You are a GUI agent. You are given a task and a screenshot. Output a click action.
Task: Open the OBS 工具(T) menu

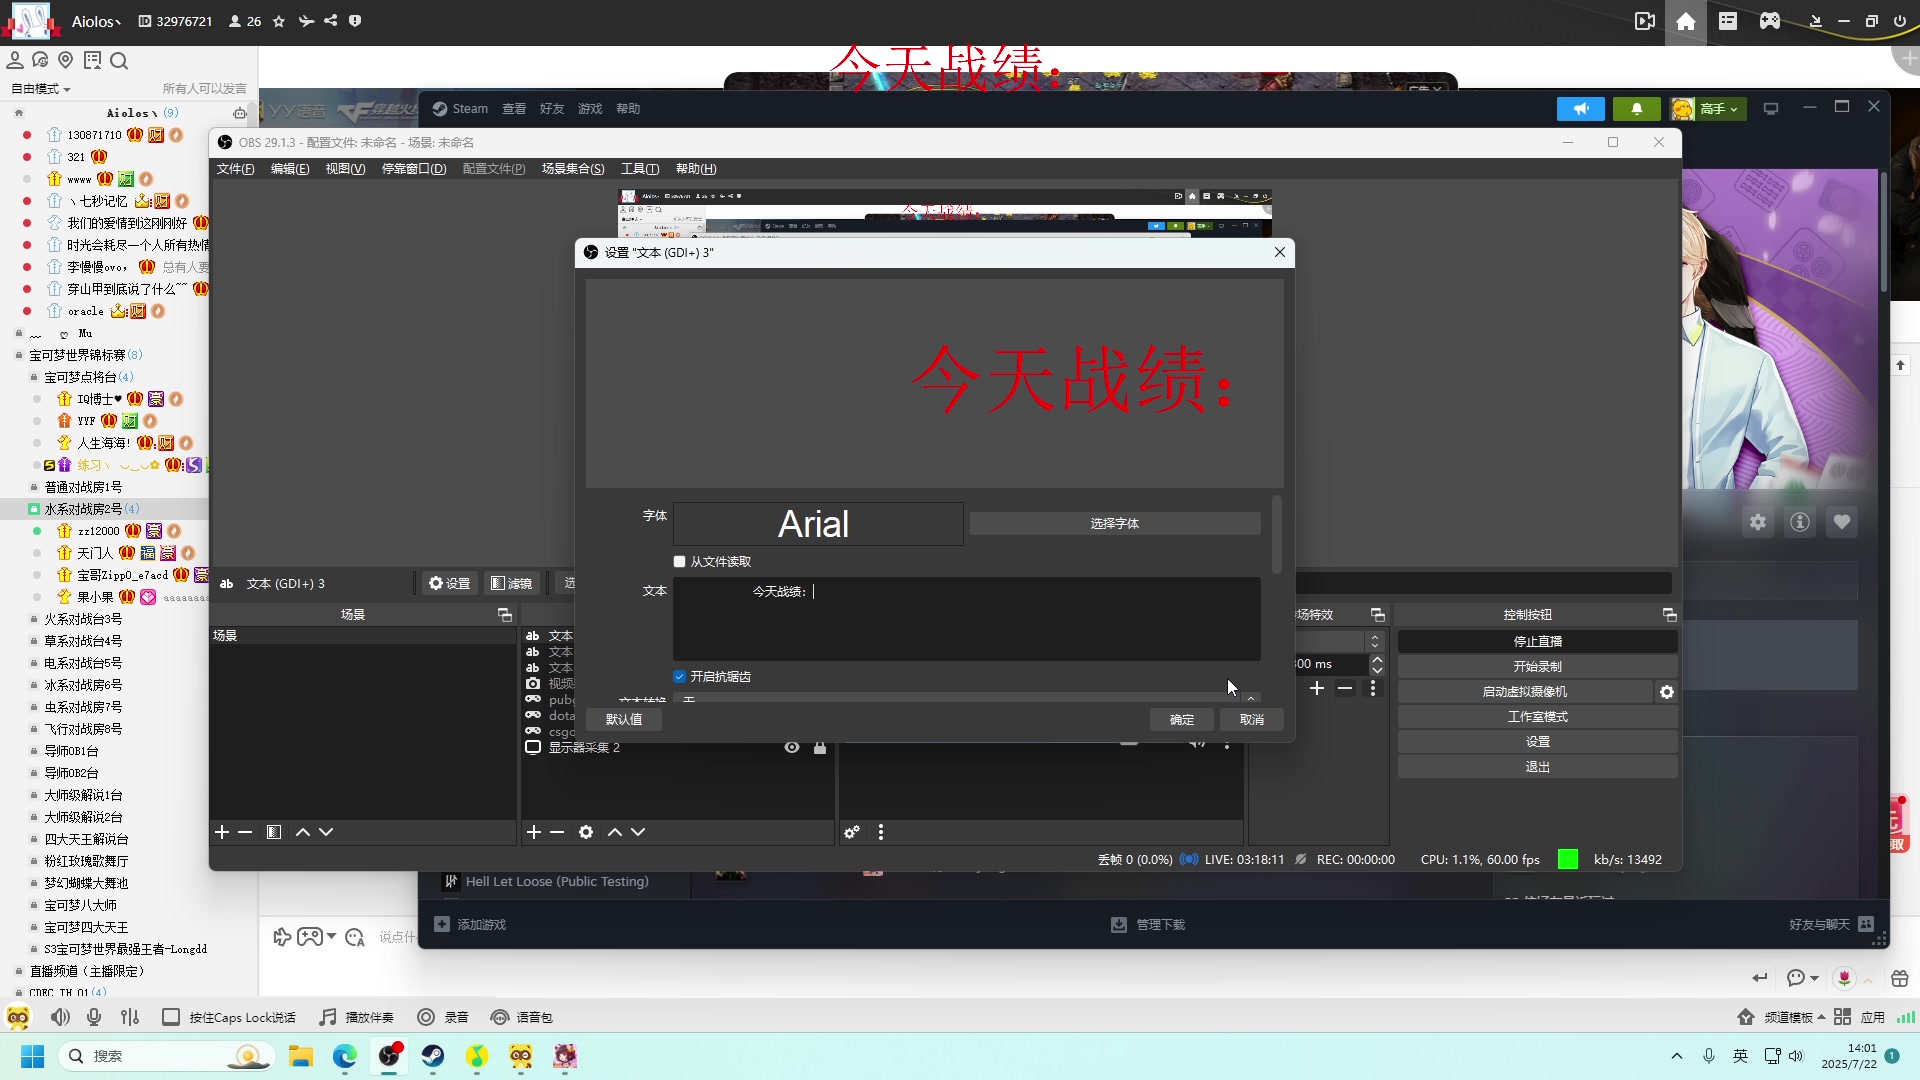(640, 169)
